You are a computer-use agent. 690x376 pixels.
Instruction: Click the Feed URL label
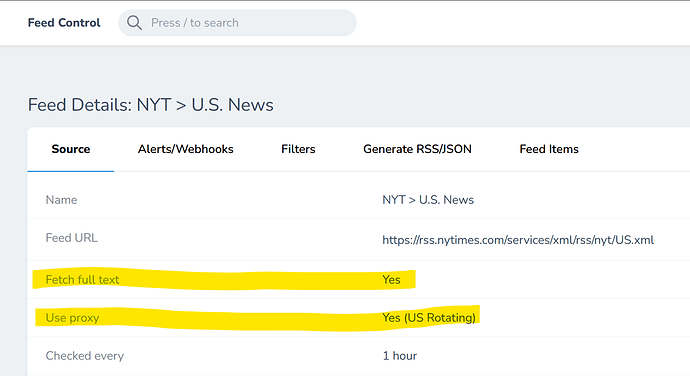(x=71, y=238)
